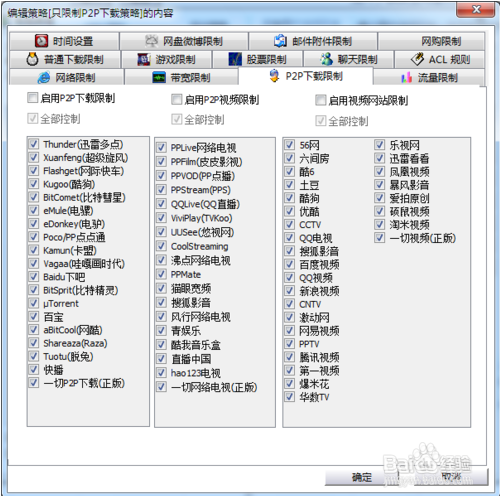Uncheck 优酷 in the video sites list
Image resolution: width=500 pixels, height=496 pixels.
(x=289, y=211)
